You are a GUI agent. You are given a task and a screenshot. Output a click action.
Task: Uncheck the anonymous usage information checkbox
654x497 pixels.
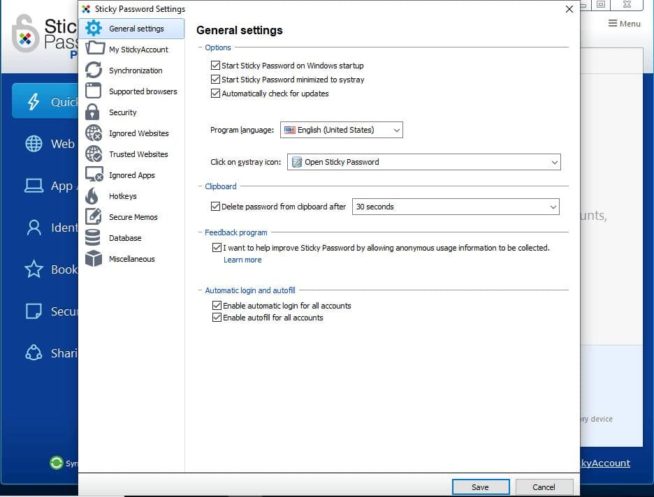click(x=216, y=248)
